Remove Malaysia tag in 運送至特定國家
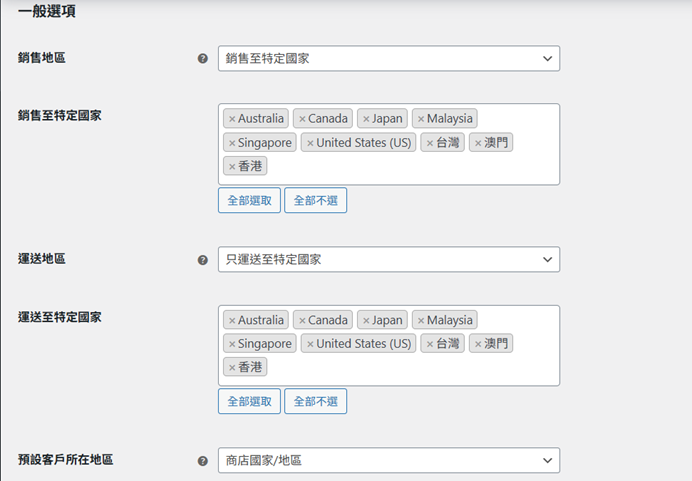 click(421, 321)
